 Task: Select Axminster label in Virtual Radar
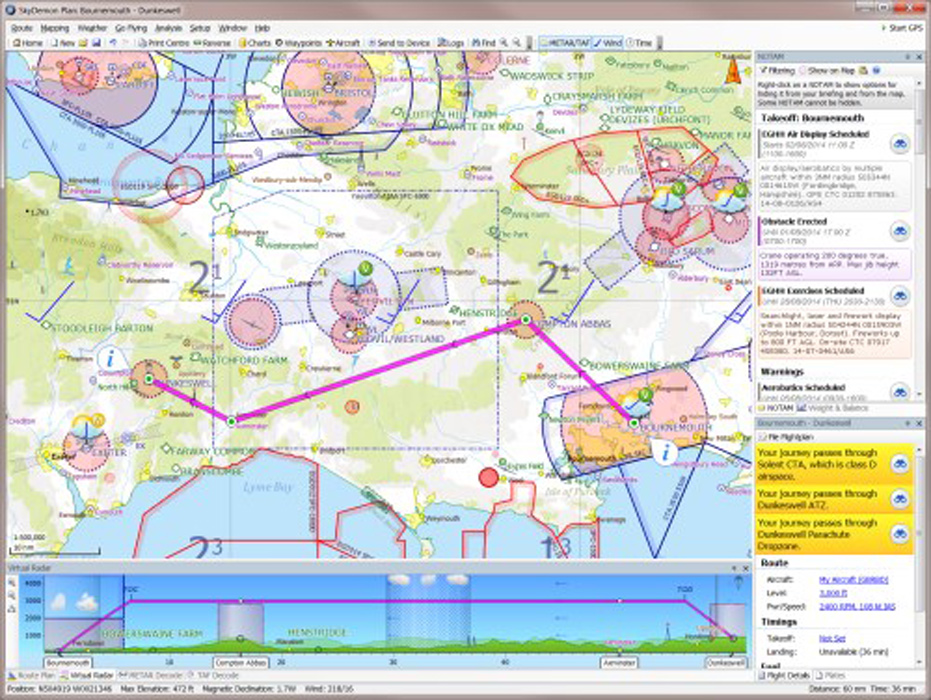(619, 662)
